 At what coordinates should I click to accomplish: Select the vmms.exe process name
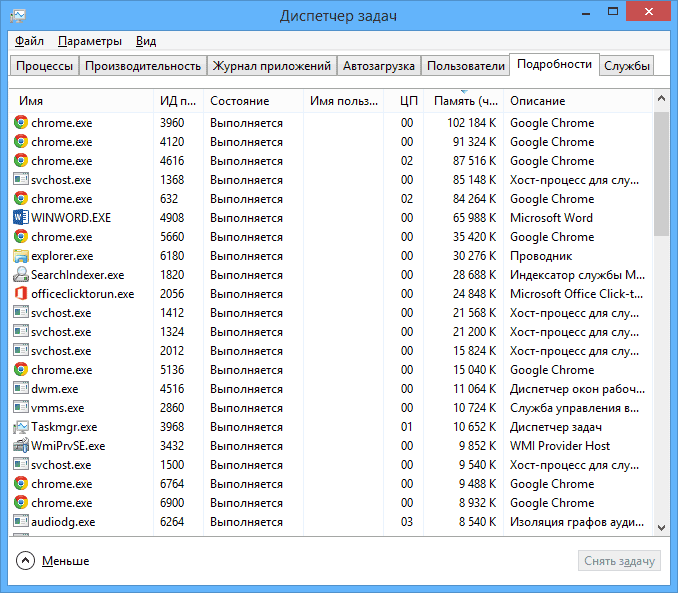[58, 408]
